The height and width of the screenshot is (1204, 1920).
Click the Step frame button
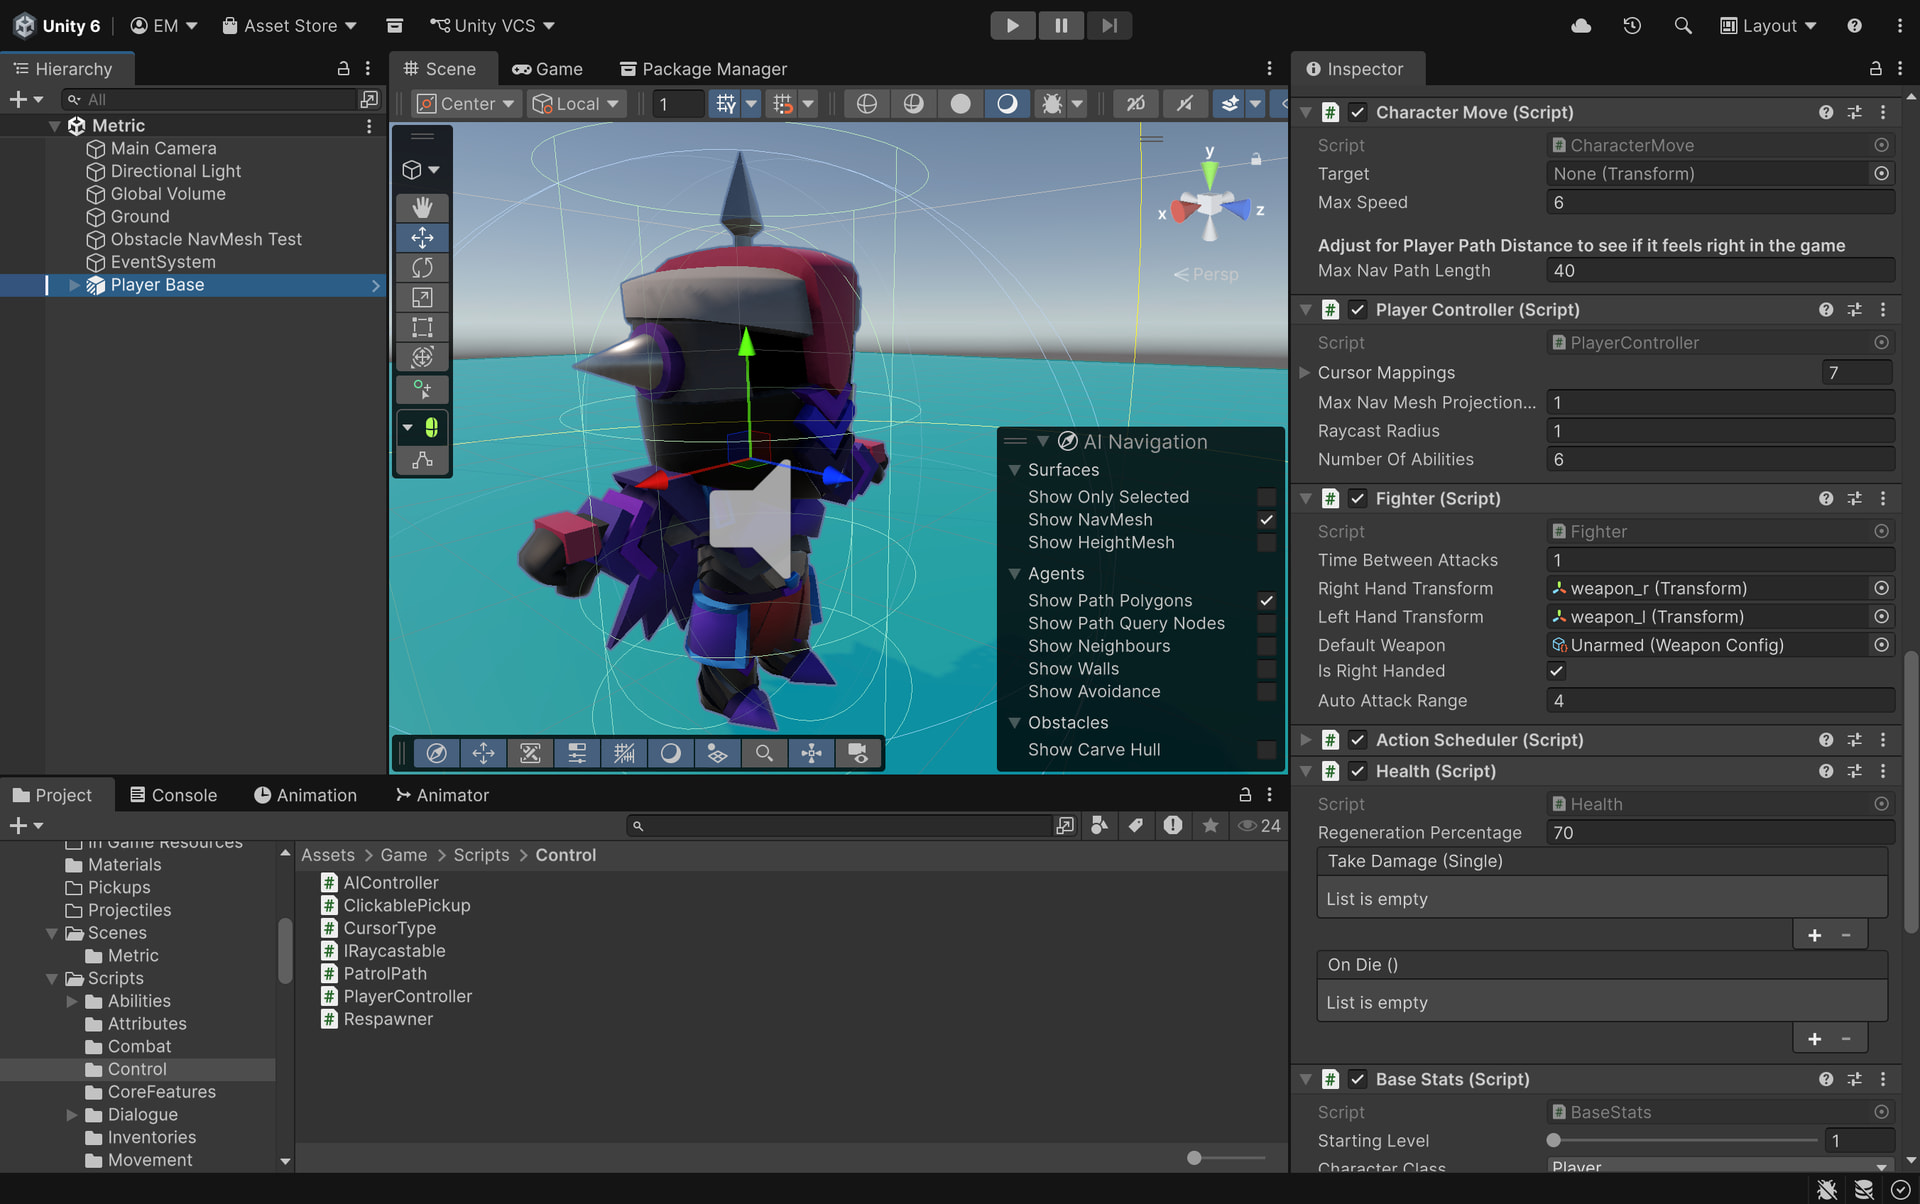[1109, 25]
